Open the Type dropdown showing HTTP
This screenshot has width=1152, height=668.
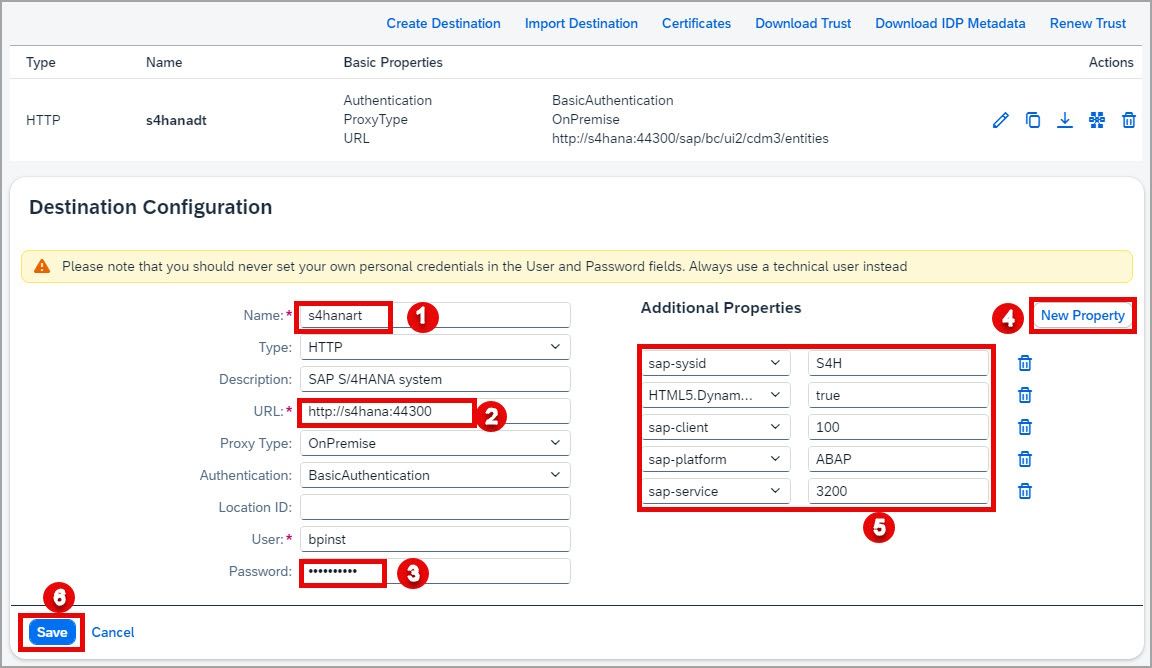tap(435, 347)
